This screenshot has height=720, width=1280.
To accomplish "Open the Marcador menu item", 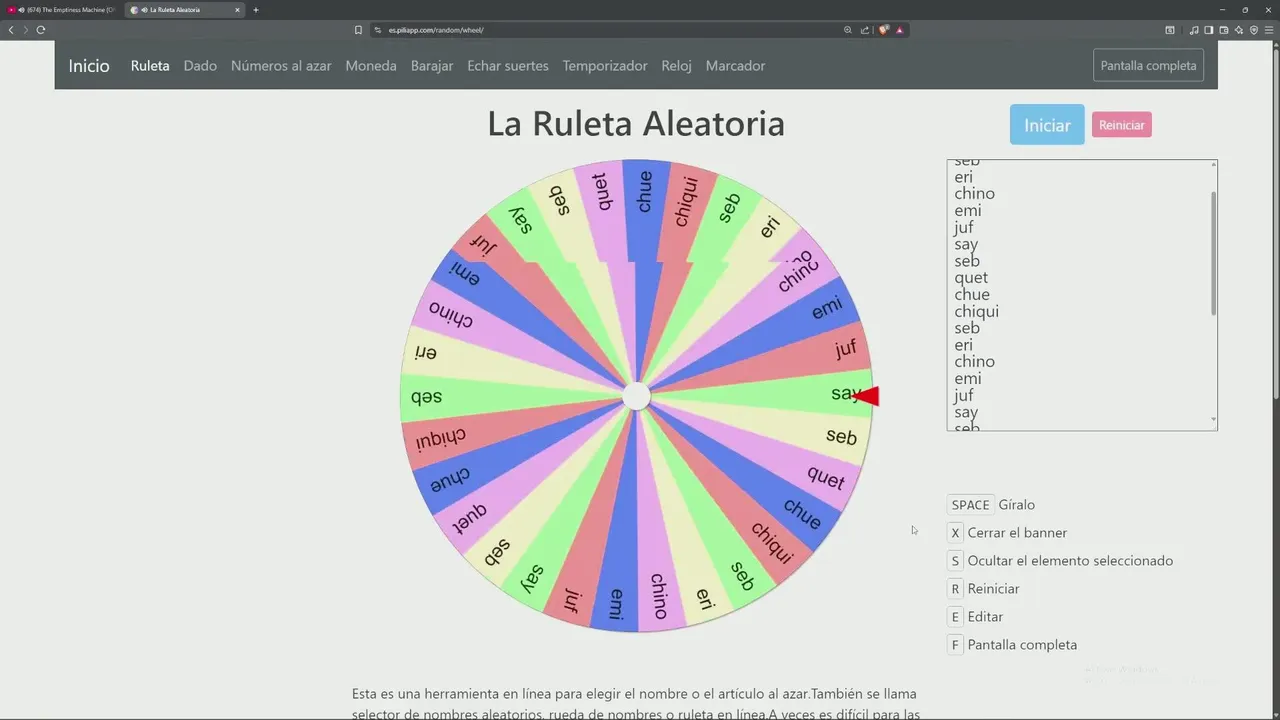I will point(735,66).
